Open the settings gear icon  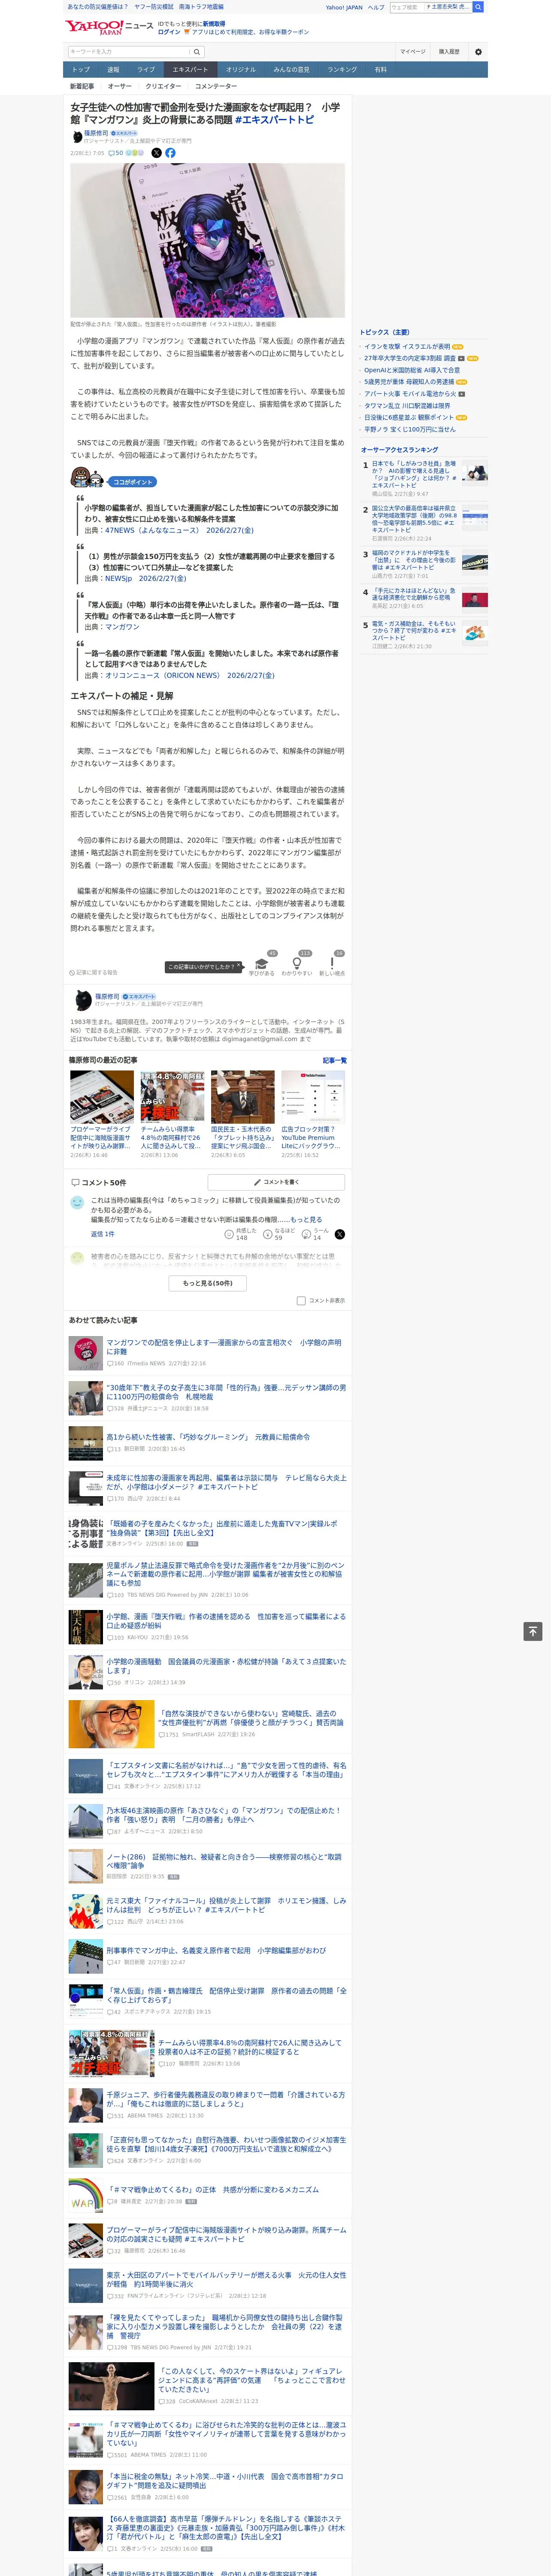478,52
